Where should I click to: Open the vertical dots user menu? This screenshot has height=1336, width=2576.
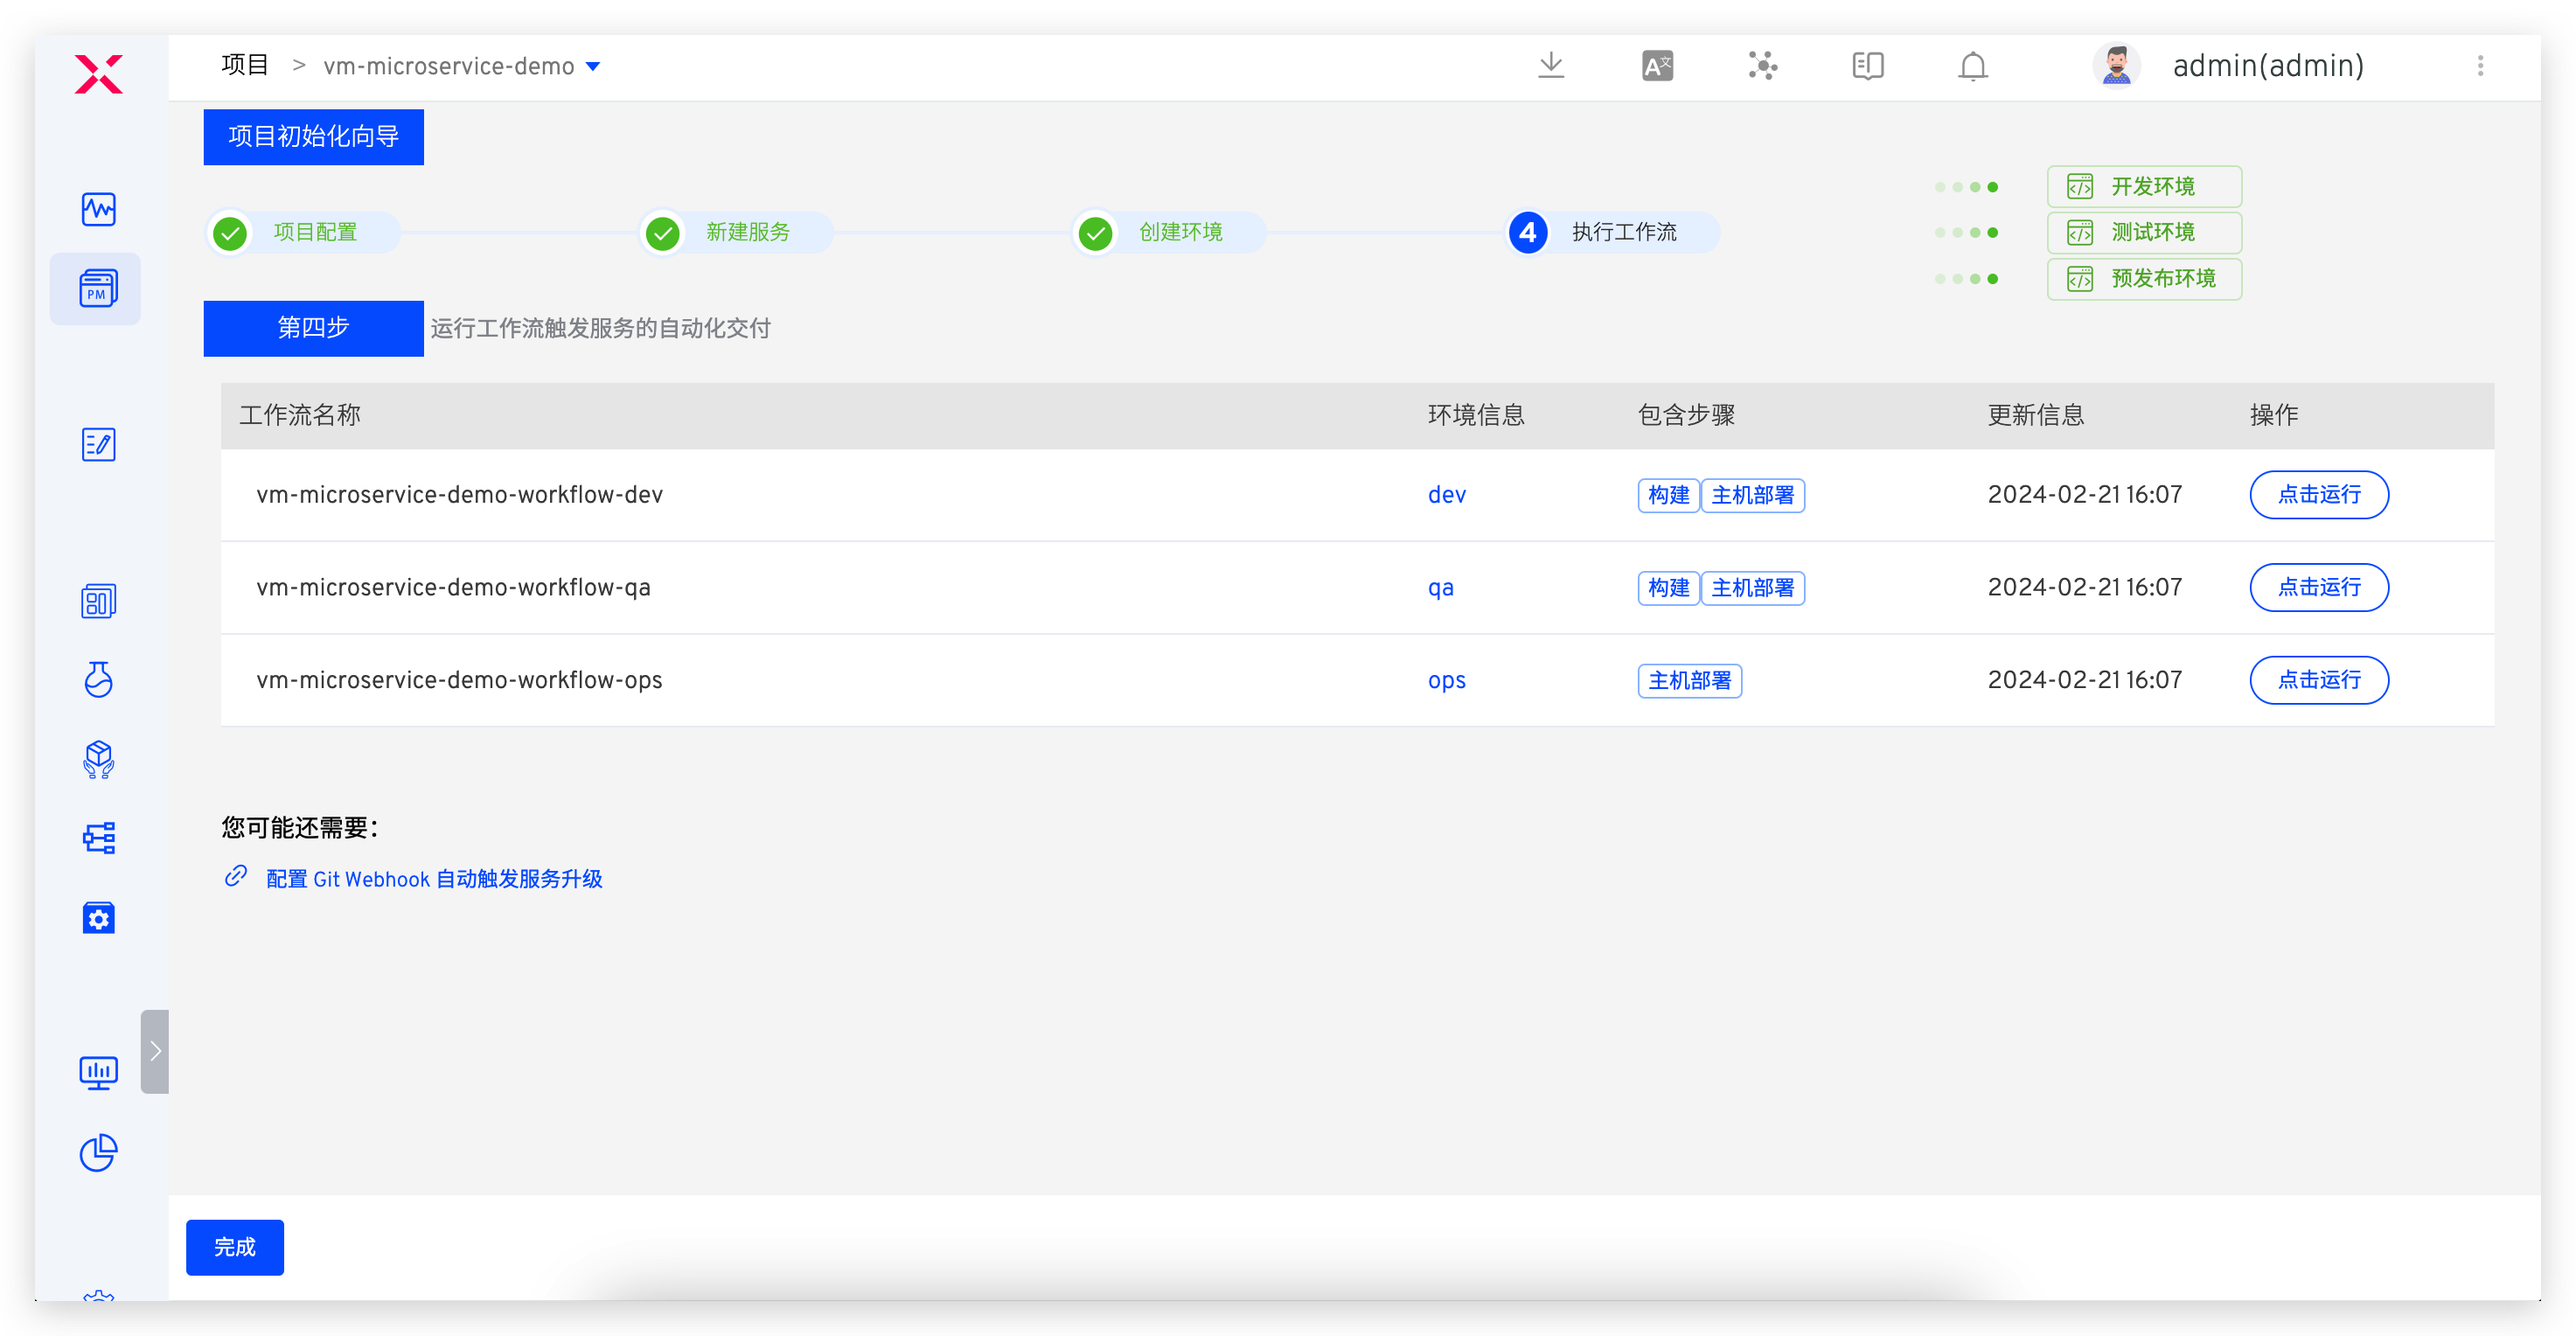2480,66
